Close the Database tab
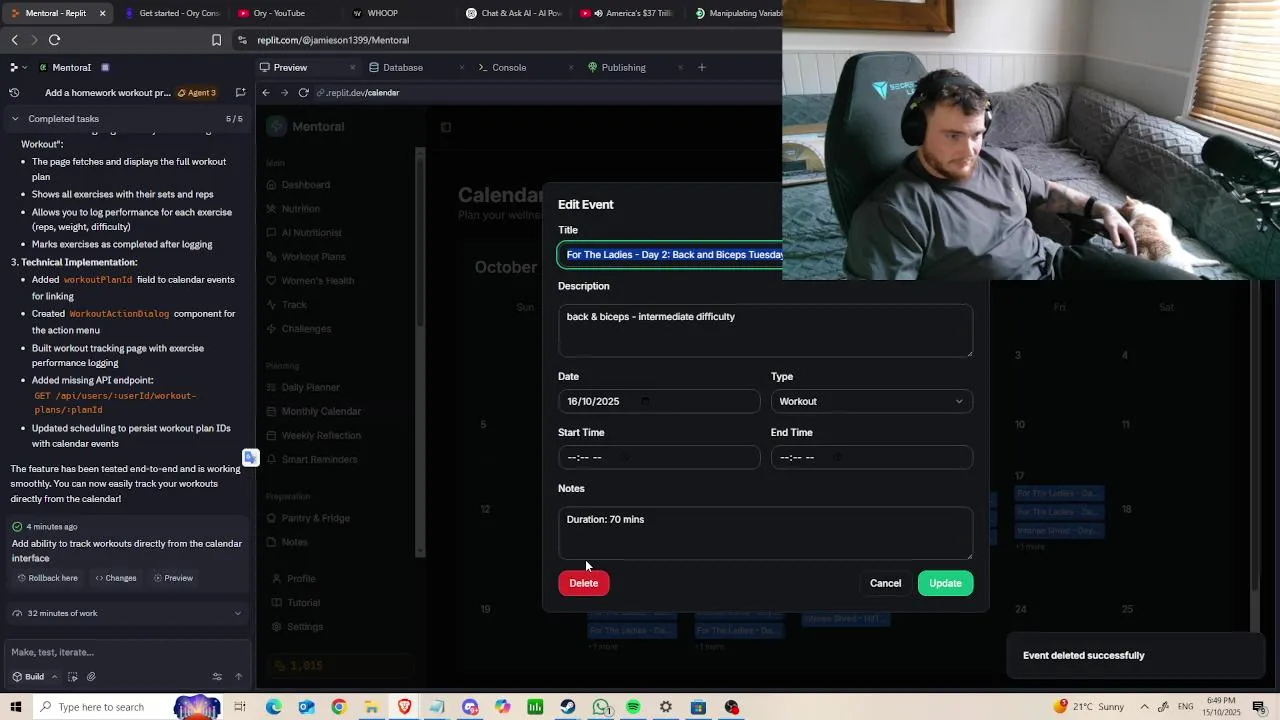This screenshot has width=1280, height=720. (462, 67)
